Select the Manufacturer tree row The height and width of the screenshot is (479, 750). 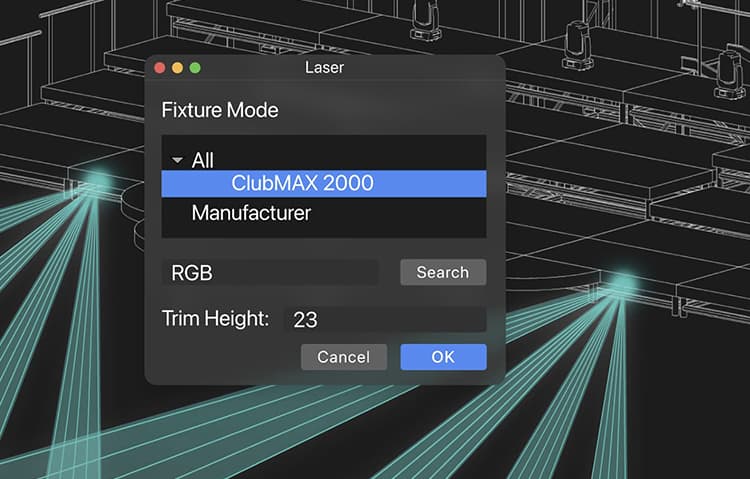[x=324, y=213]
